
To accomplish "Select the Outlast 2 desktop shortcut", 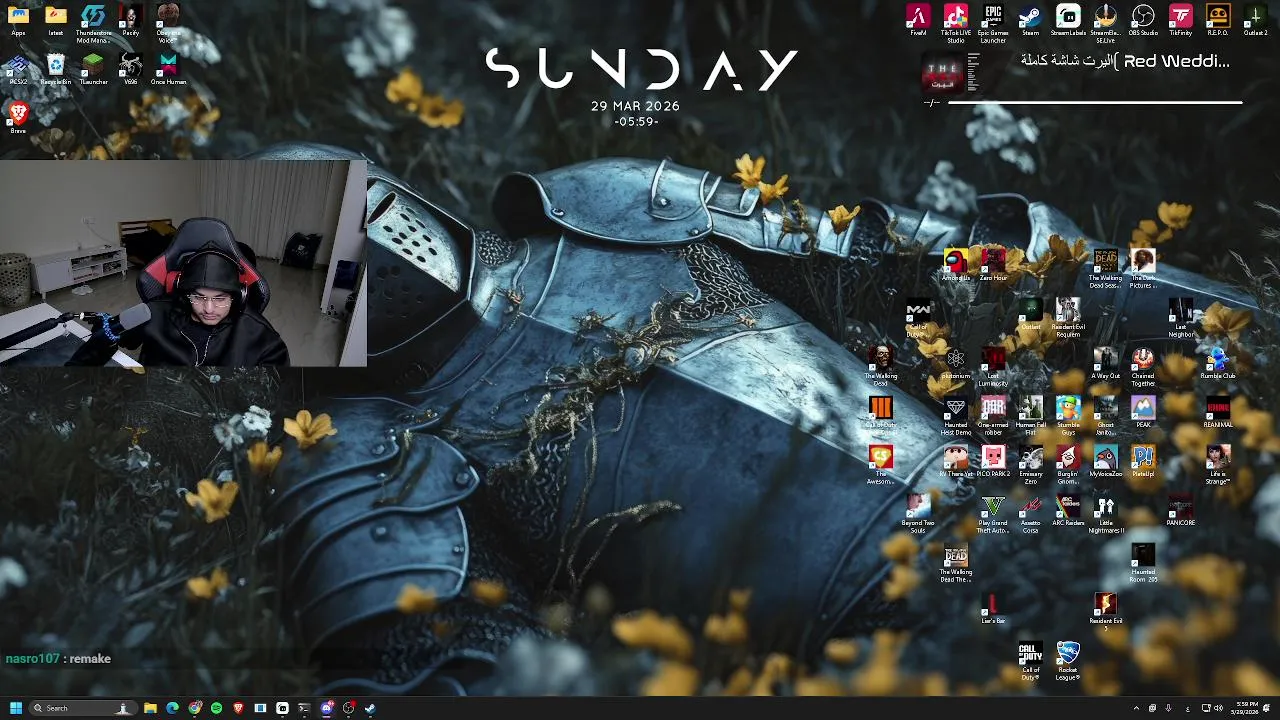I will (1255, 20).
